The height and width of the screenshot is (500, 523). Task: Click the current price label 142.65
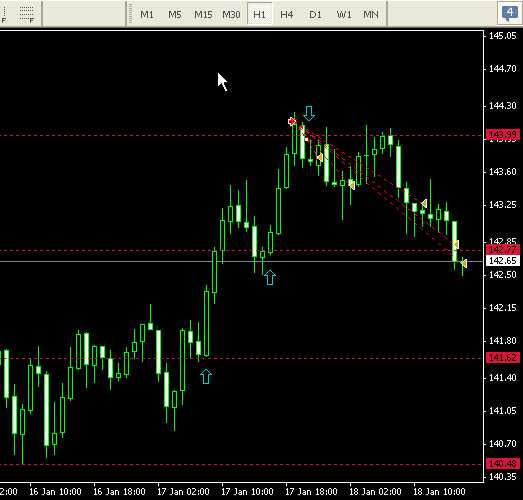(503, 261)
